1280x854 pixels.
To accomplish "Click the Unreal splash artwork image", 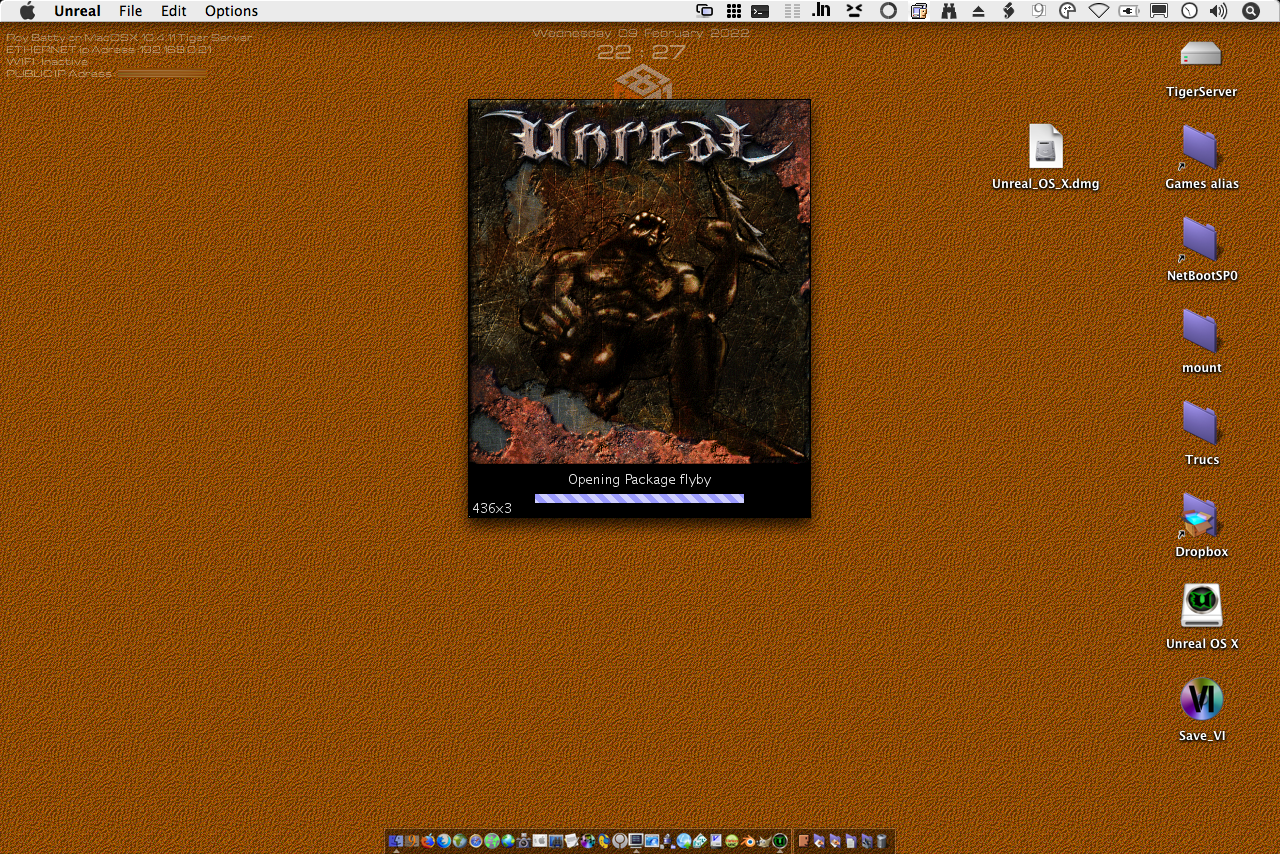I will coord(640,281).
